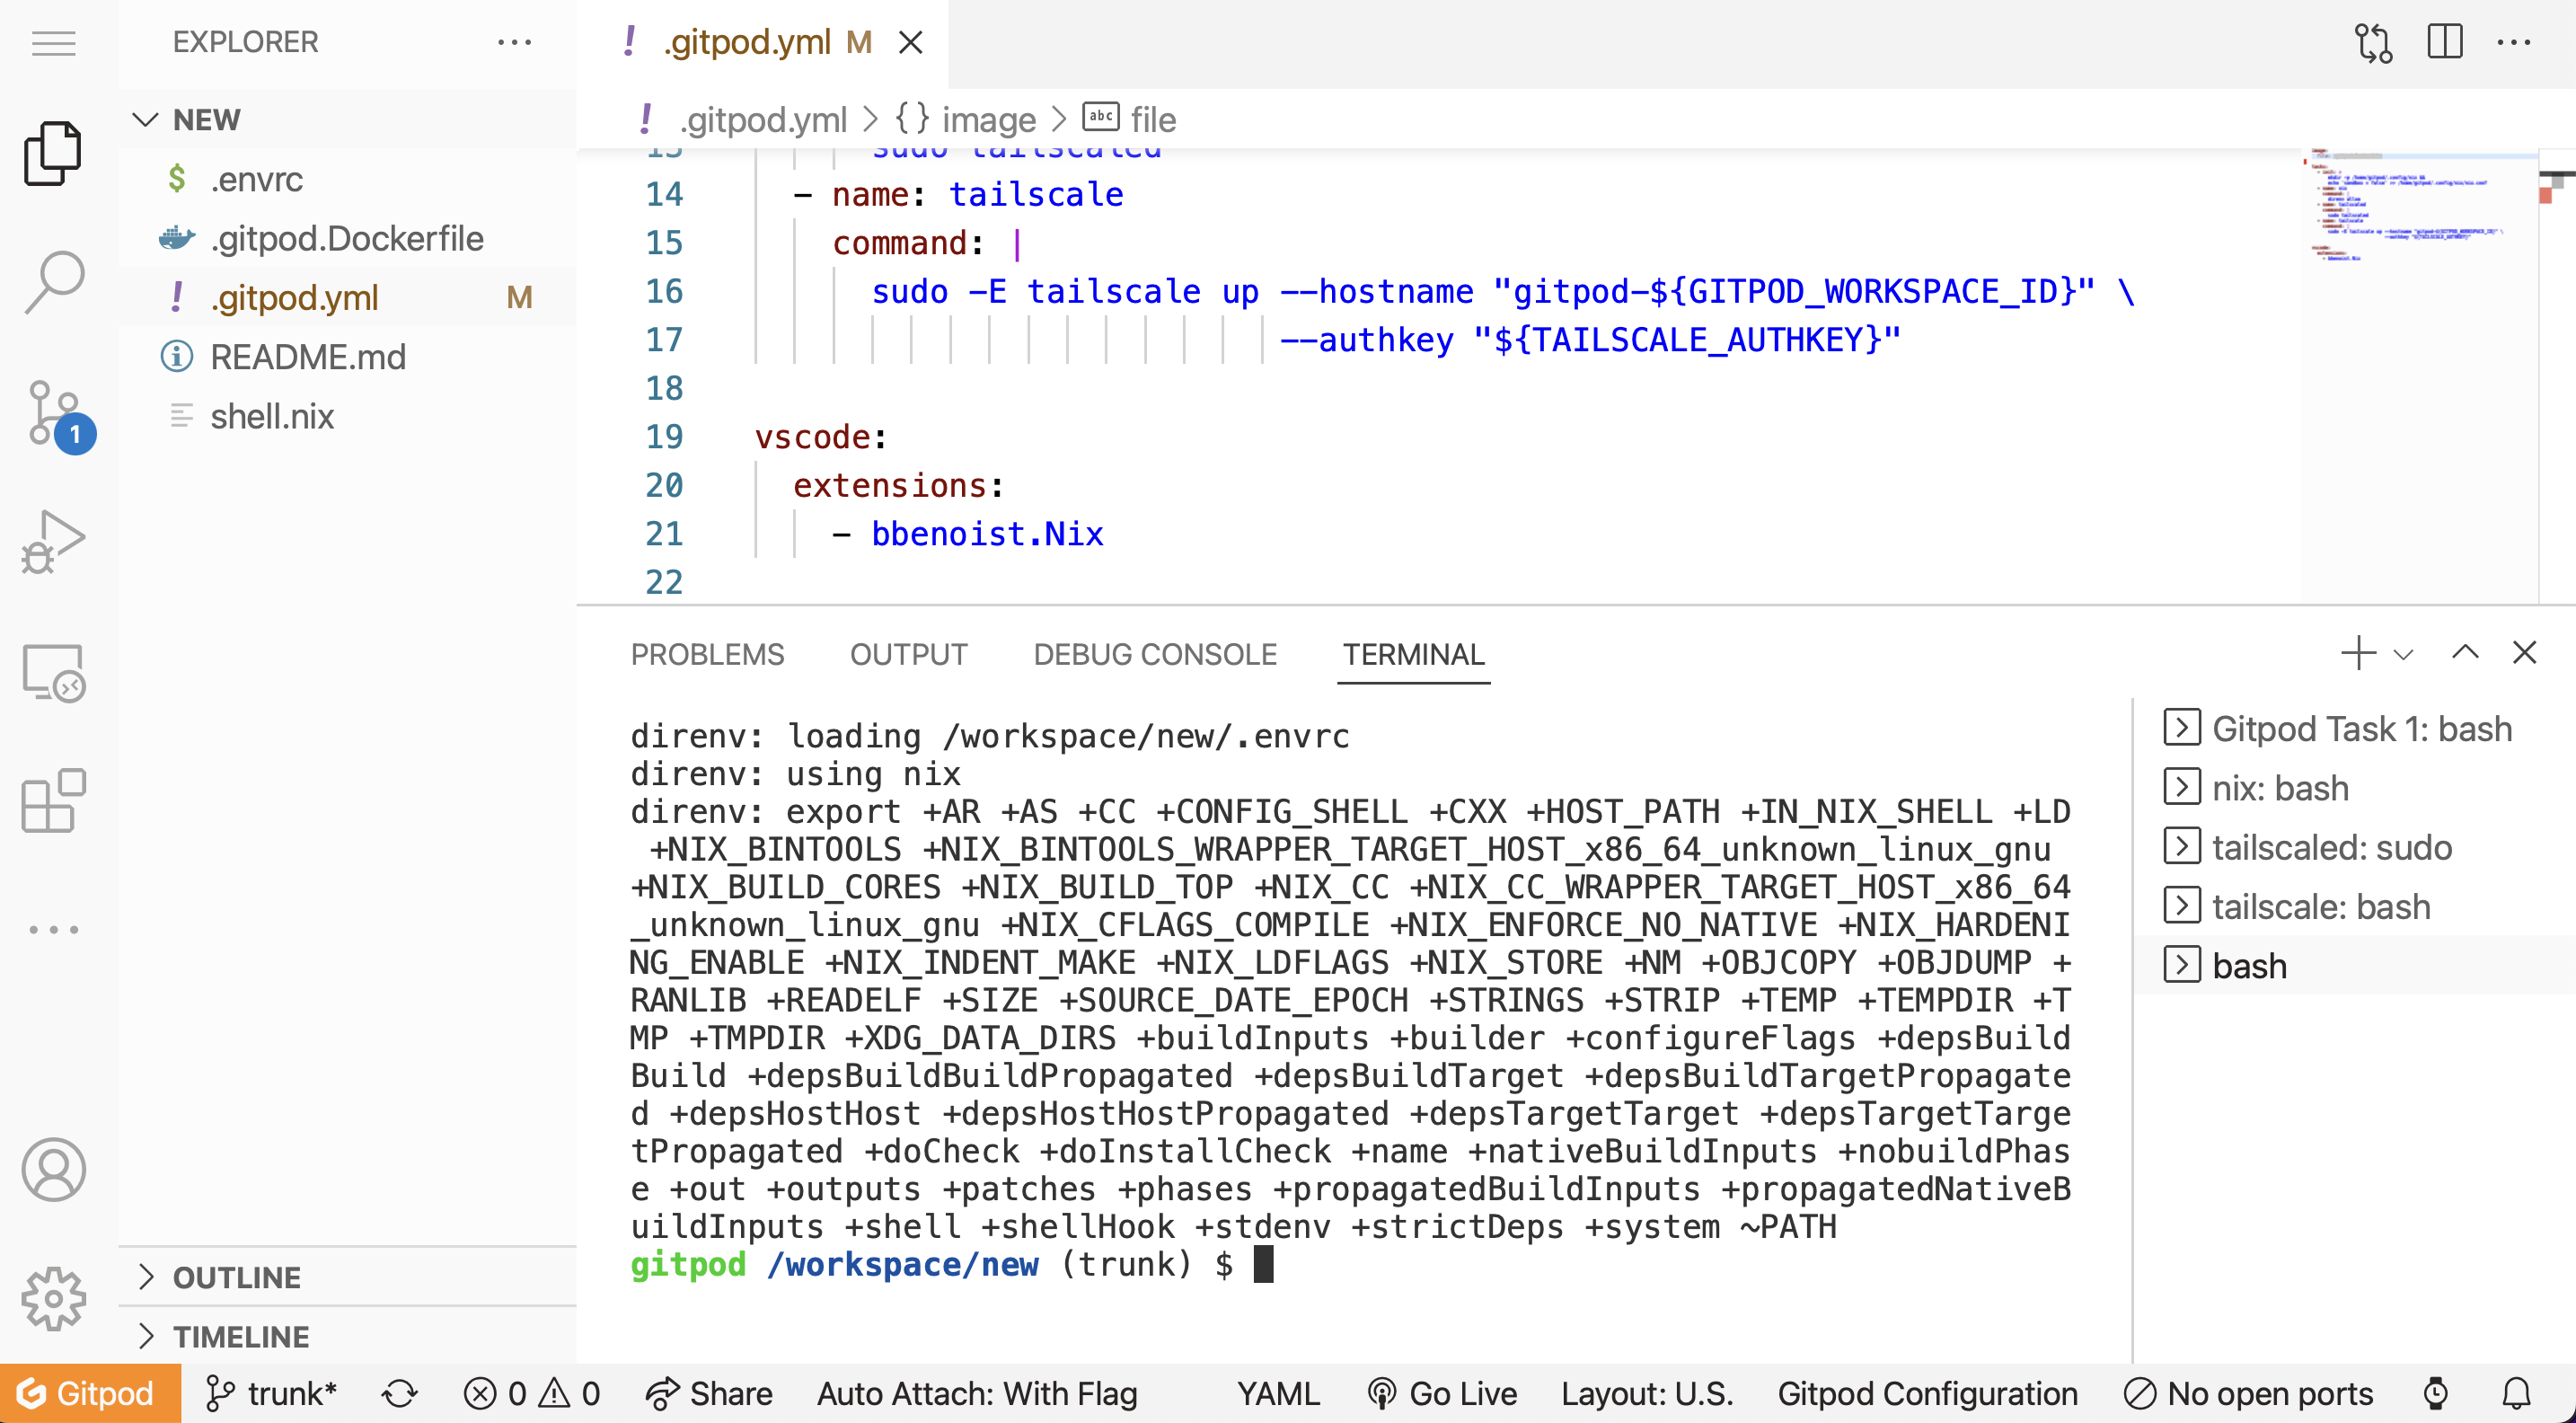Open the Manage settings gear
2576x1423 pixels.
(54, 1299)
